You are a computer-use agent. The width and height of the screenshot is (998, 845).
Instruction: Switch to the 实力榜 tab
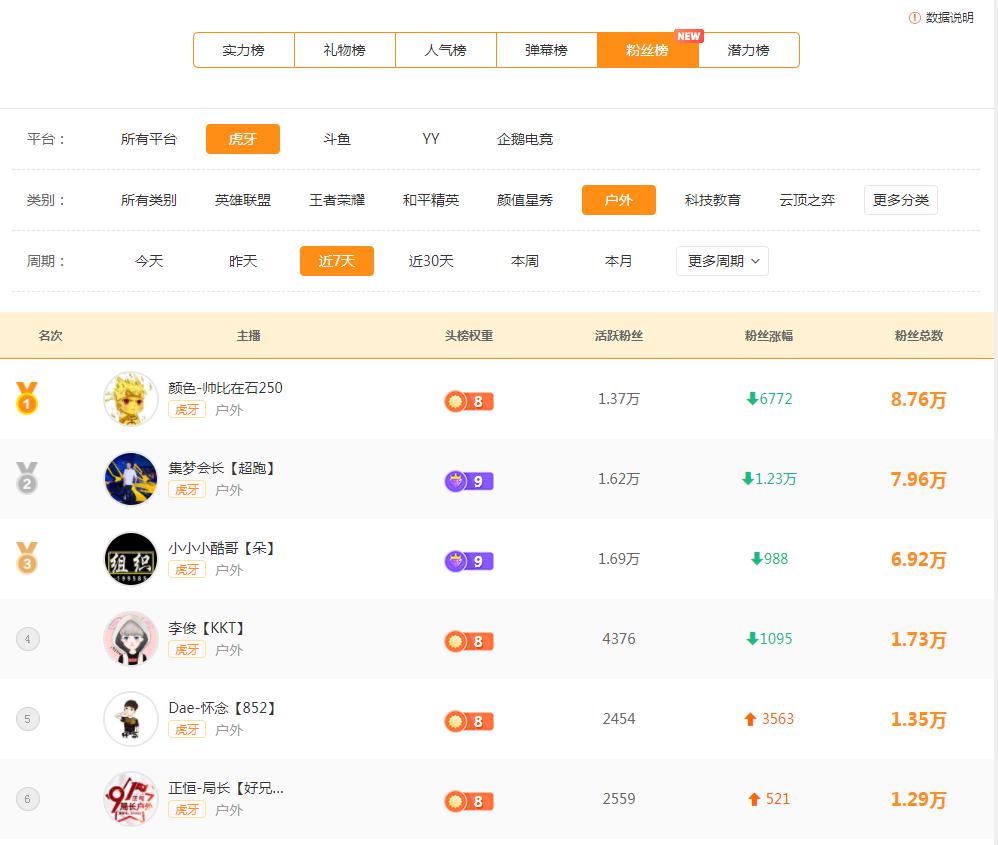pos(244,50)
